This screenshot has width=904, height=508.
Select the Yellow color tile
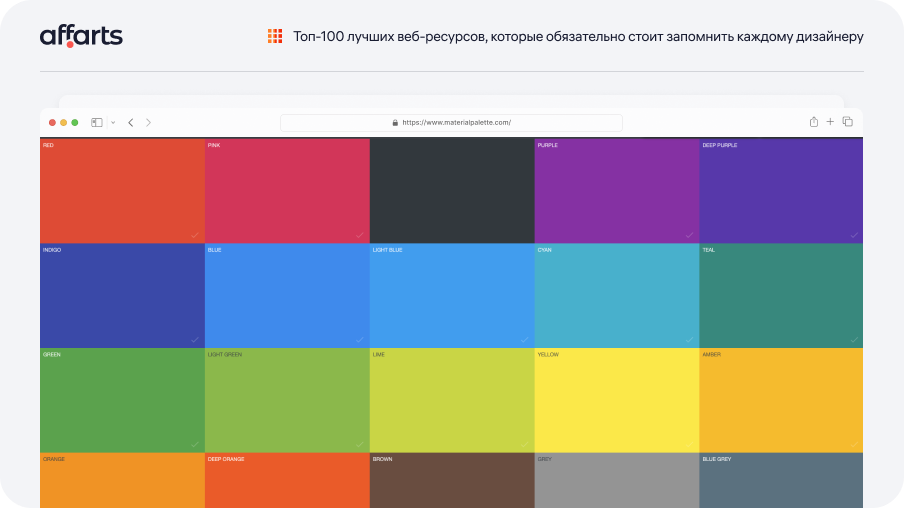(x=617, y=400)
